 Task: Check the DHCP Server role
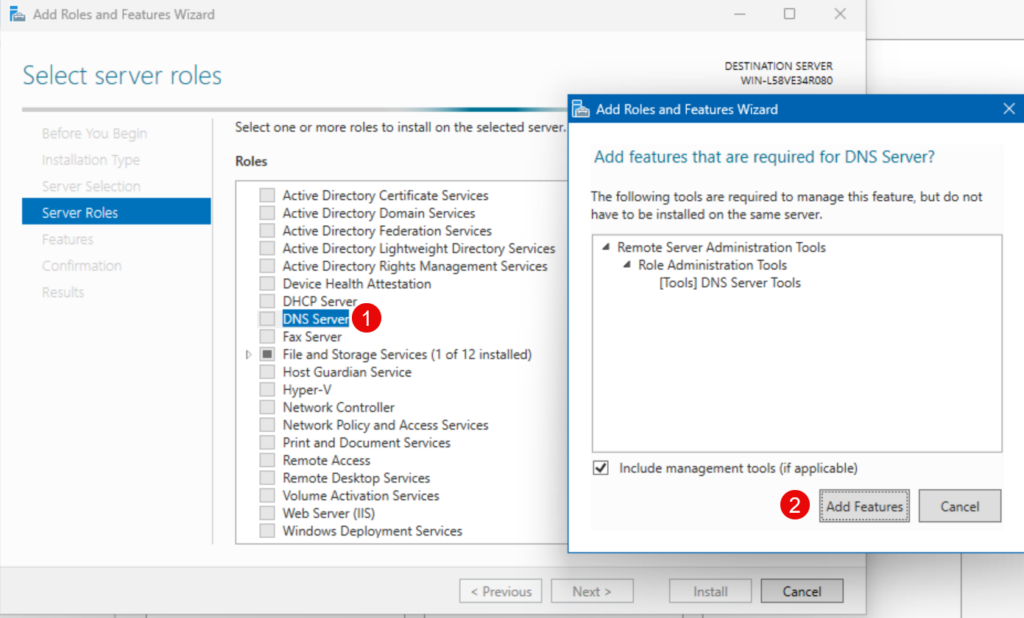(x=266, y=300)
